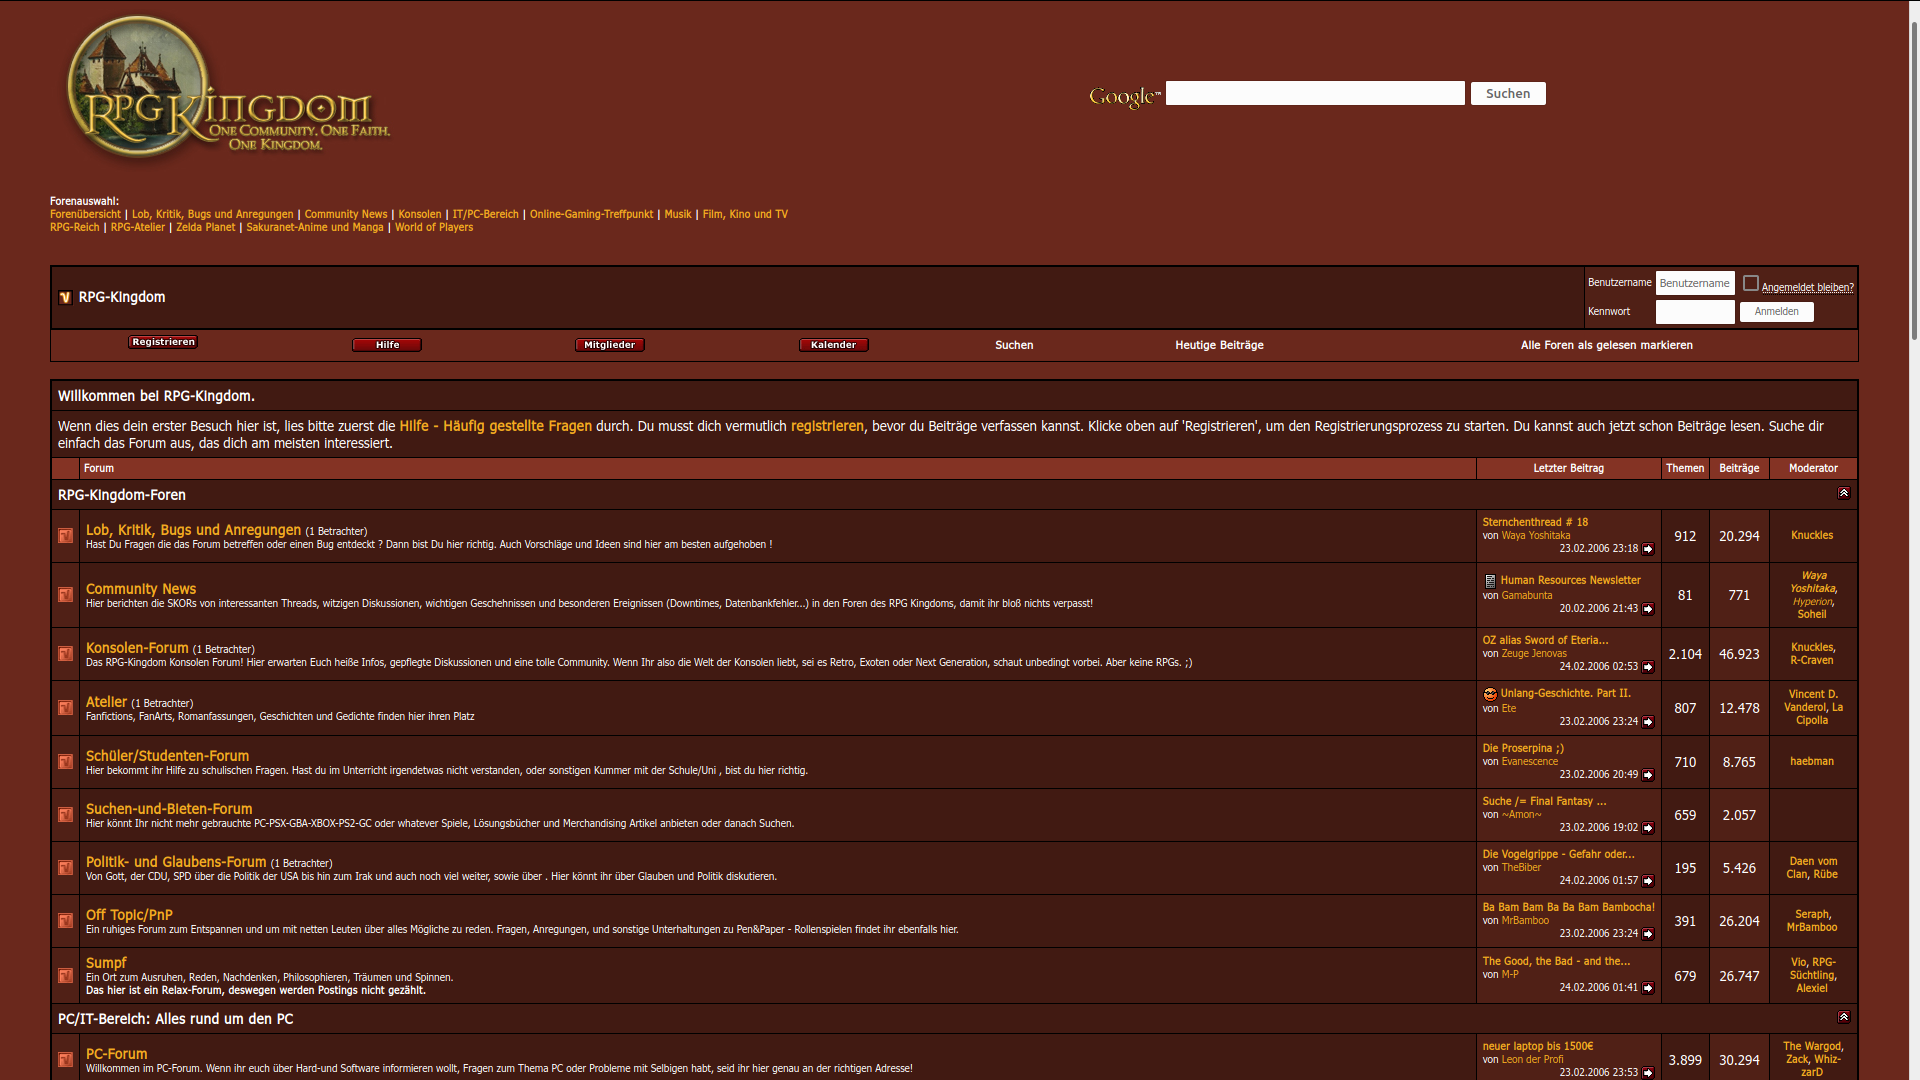
Task: Open the Suchen menu in navbar
Action: 1013,345
